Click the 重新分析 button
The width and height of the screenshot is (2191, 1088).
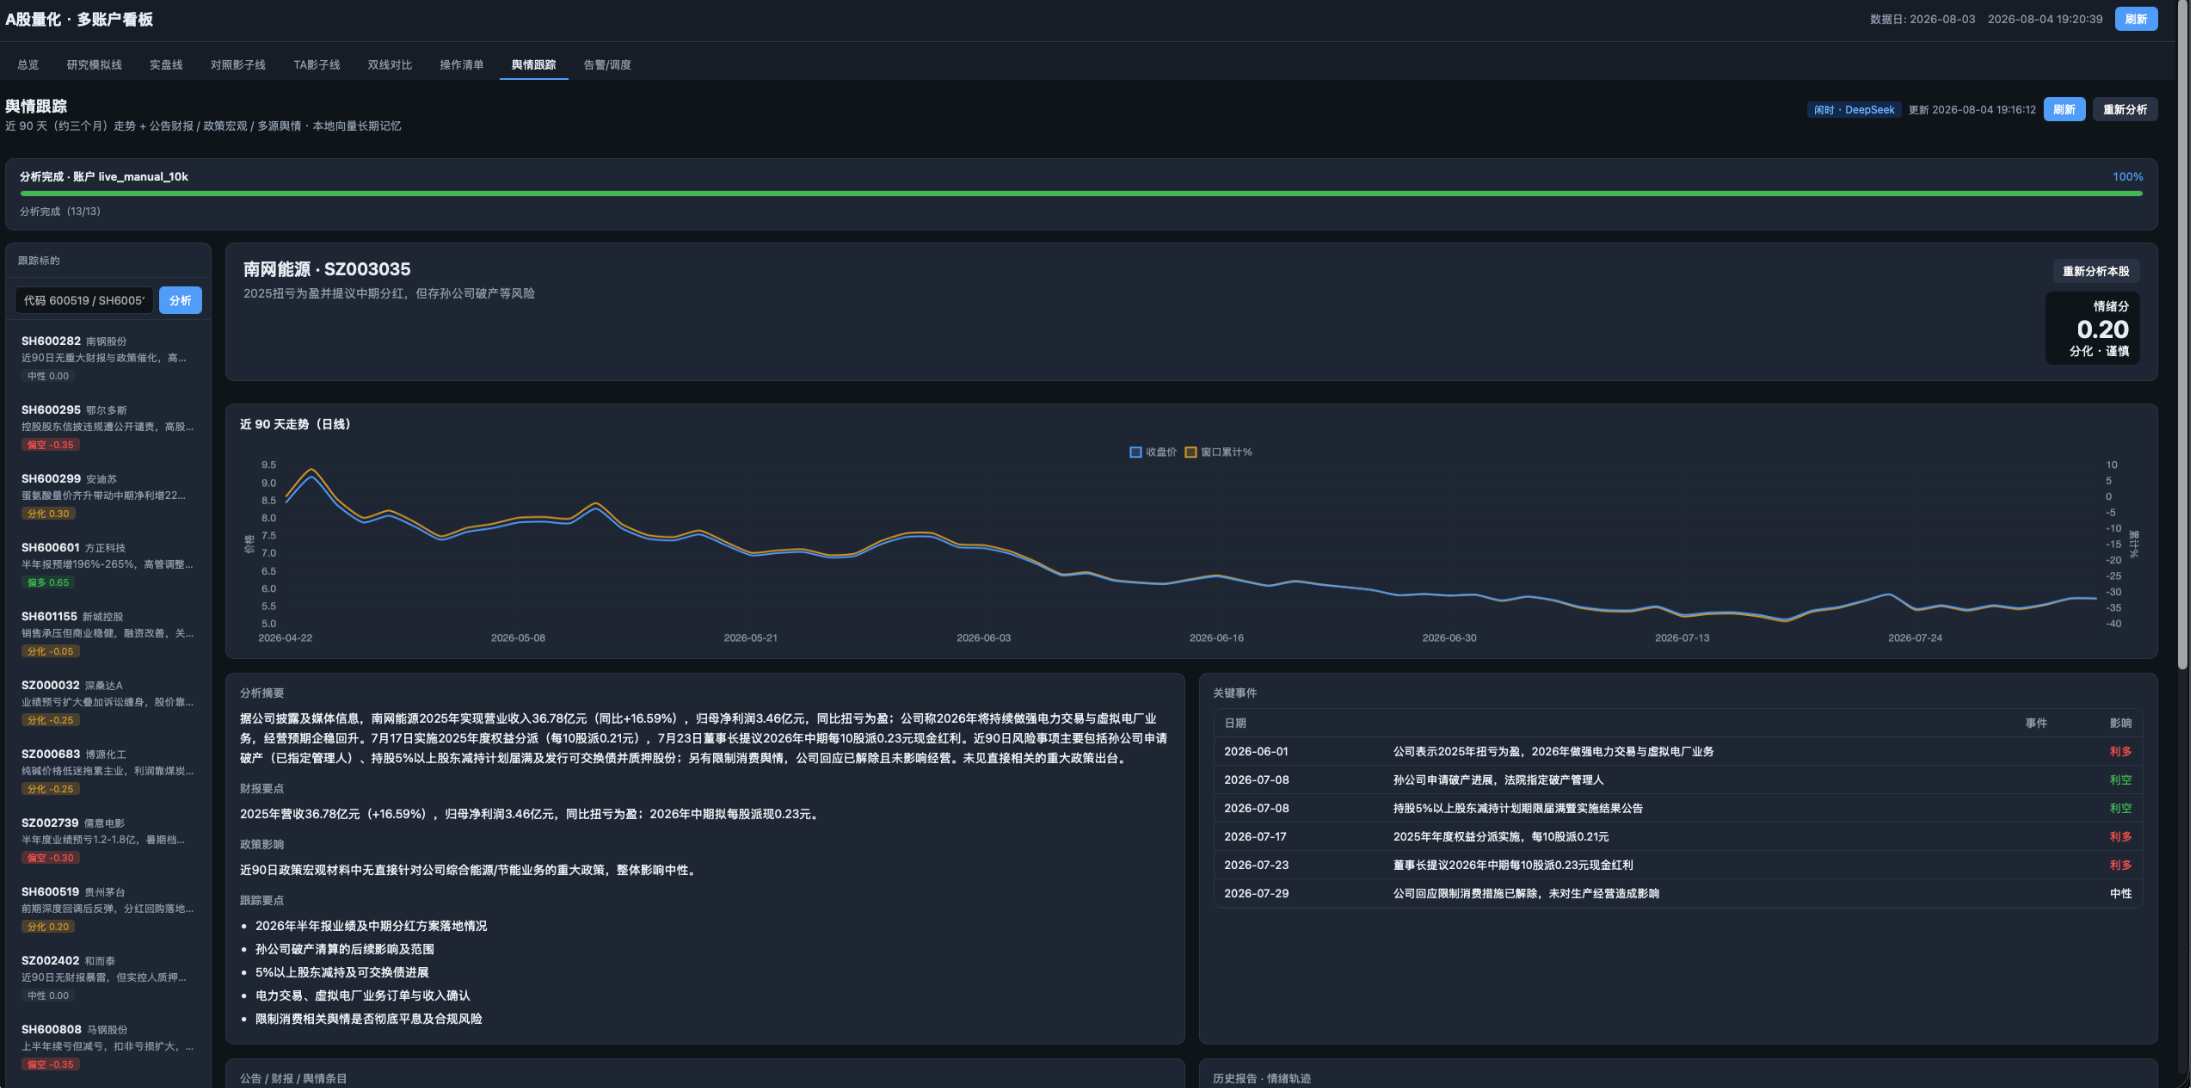click(x=2125, y=110)
